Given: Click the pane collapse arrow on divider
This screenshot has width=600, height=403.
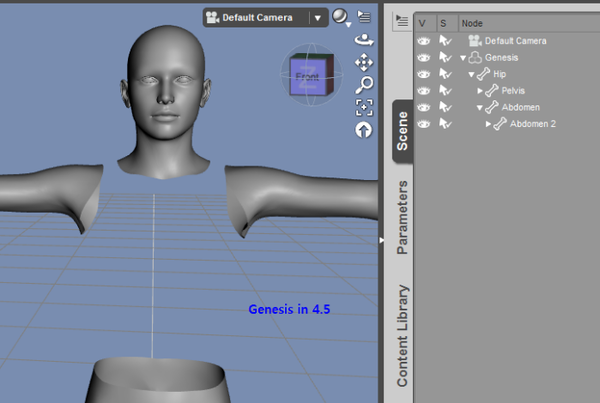Looking at the screenshot, I should point(381,240).
